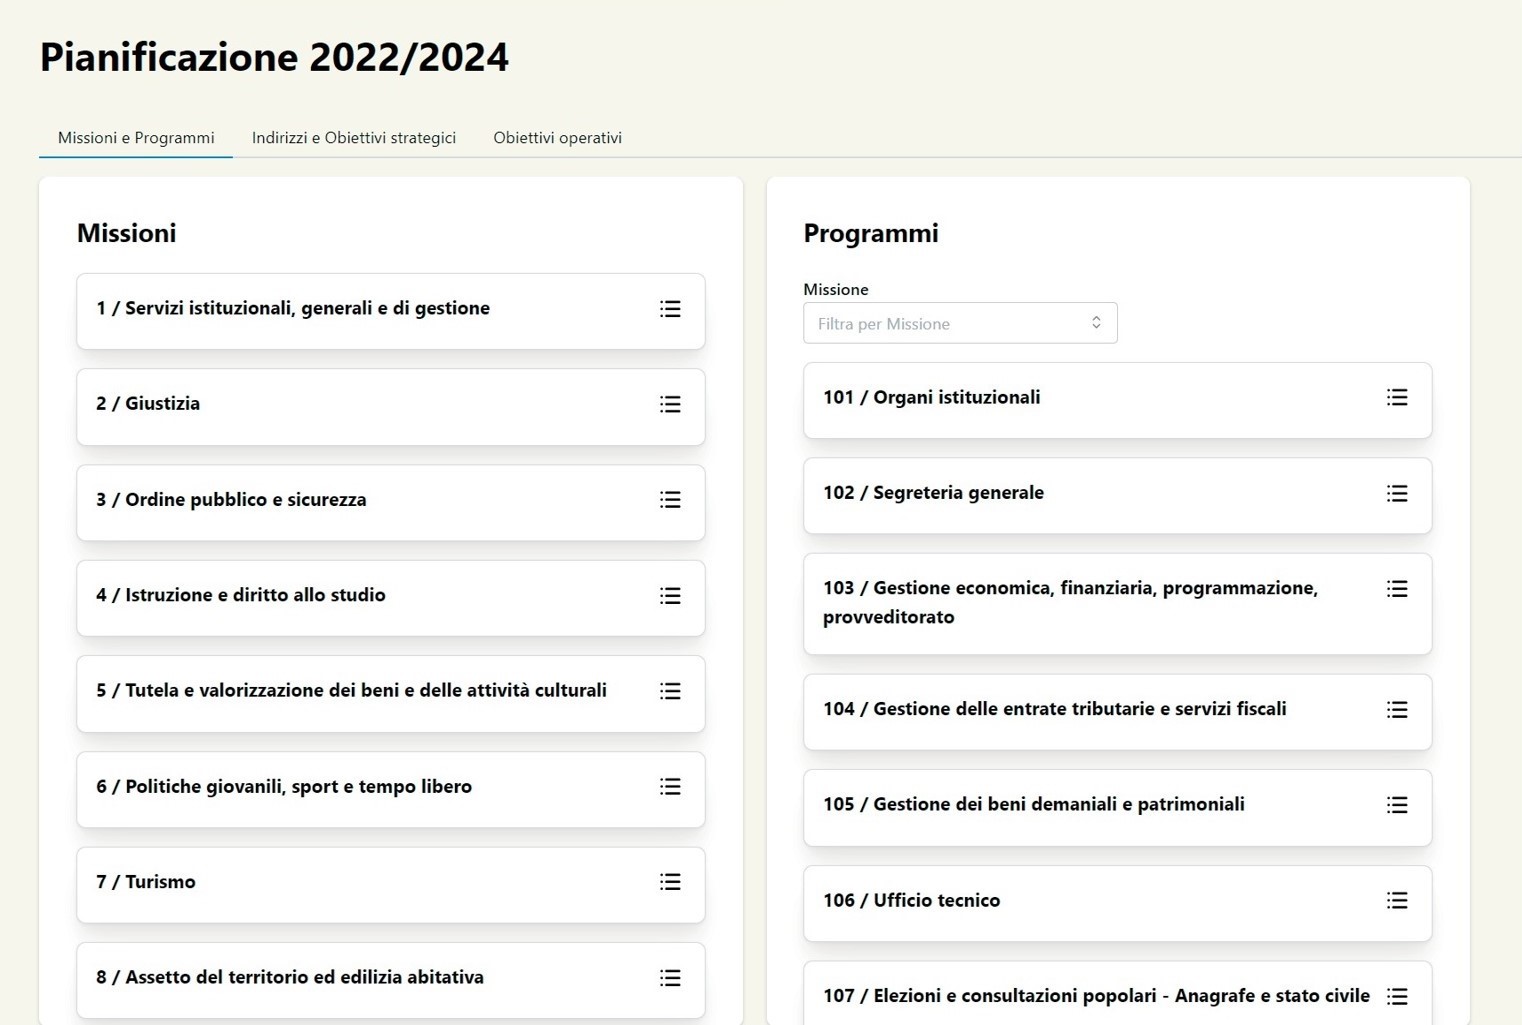The width and height of the screenshot is (1522, 1025).
Task: Open list icon for Servizi istituzionali mission
Action: click(670, 309)
